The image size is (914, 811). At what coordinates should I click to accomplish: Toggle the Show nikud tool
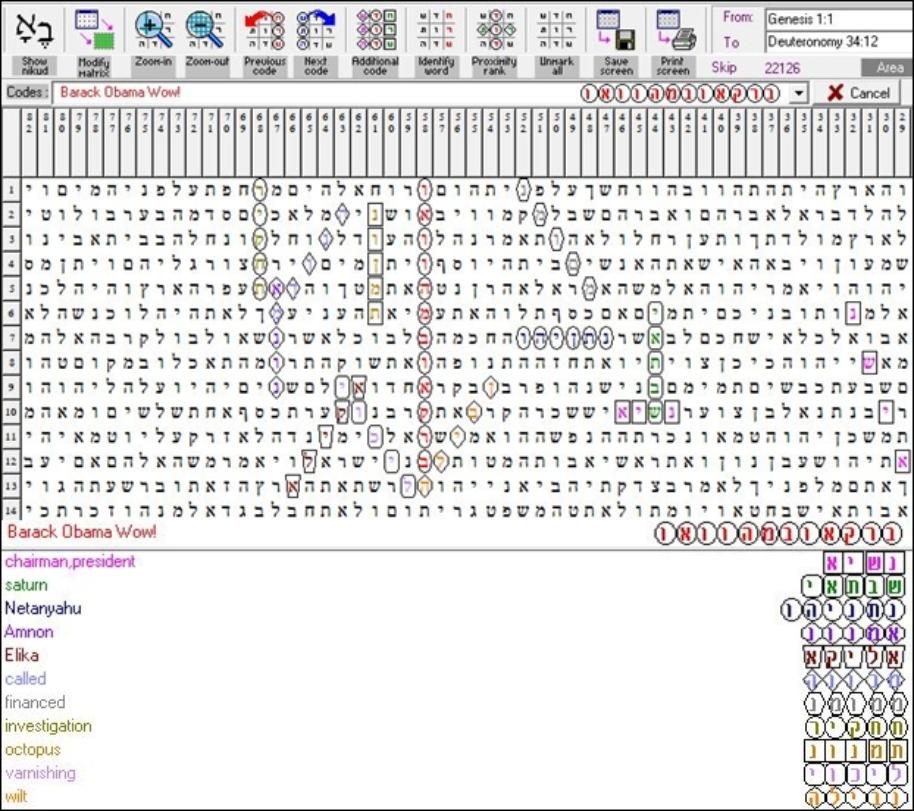click(34, 41)
